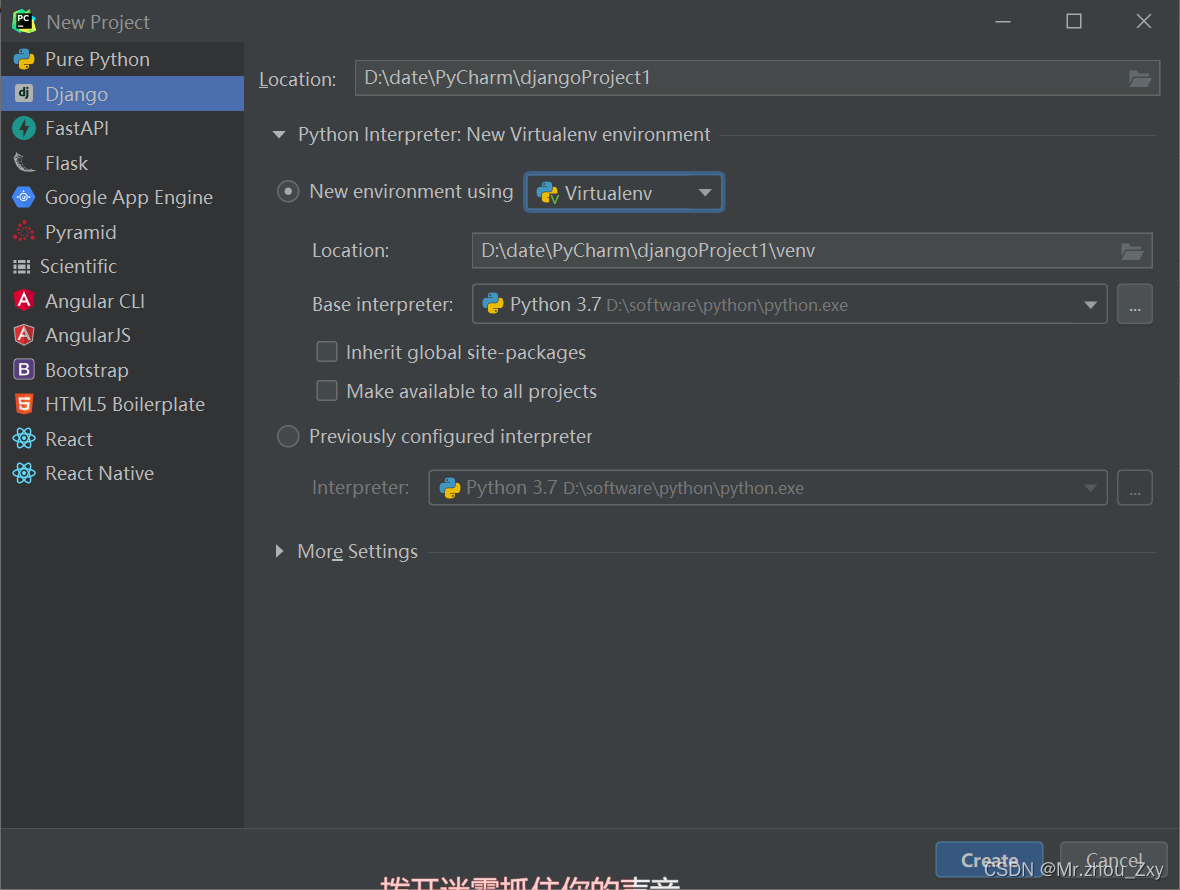
Task: Click the Google App Engine icon
Action: coord(24,197)
